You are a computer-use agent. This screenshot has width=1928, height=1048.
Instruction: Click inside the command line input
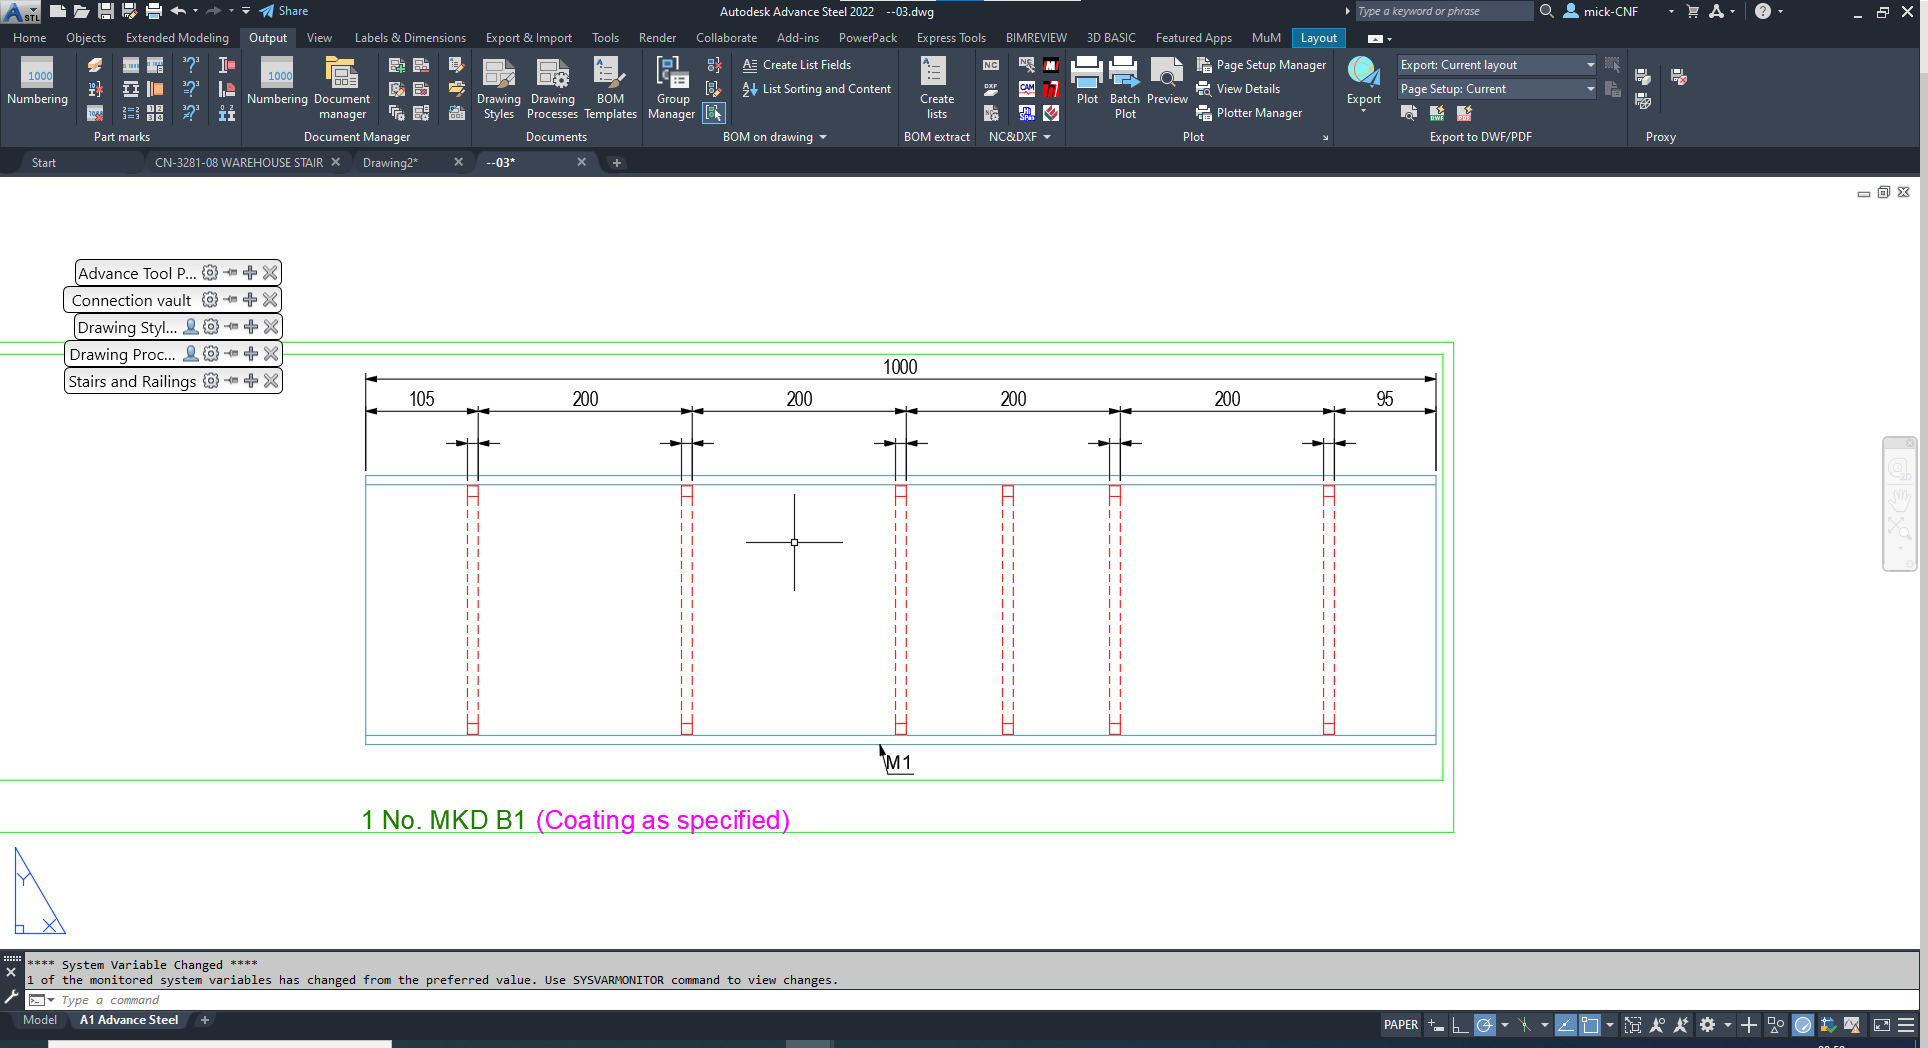(x=200, y=999)
